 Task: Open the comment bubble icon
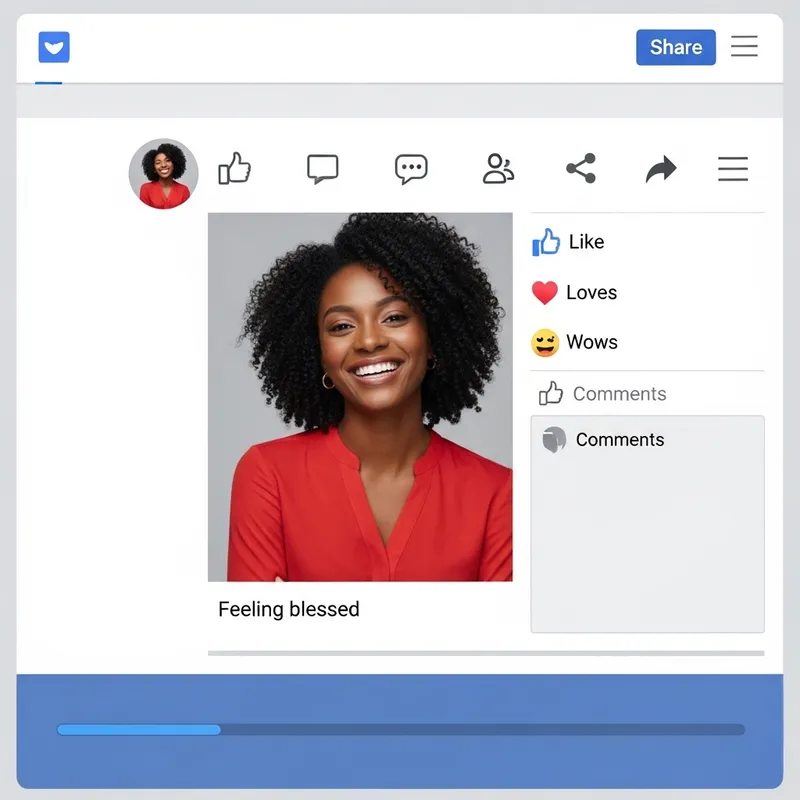click(322, 168)
